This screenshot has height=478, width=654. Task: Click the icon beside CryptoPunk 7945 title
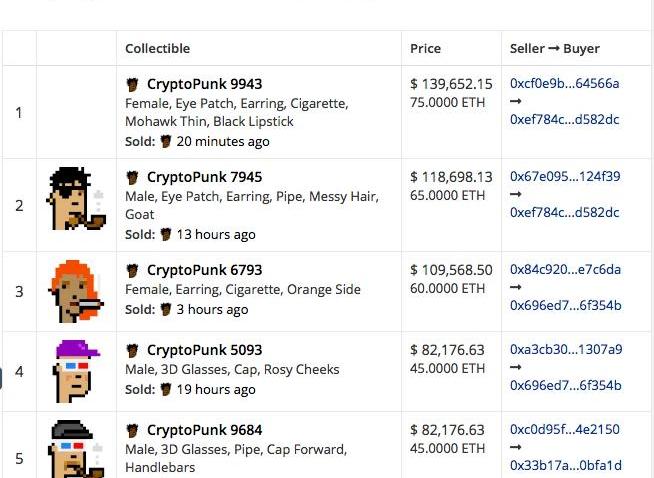pos(132,178)
